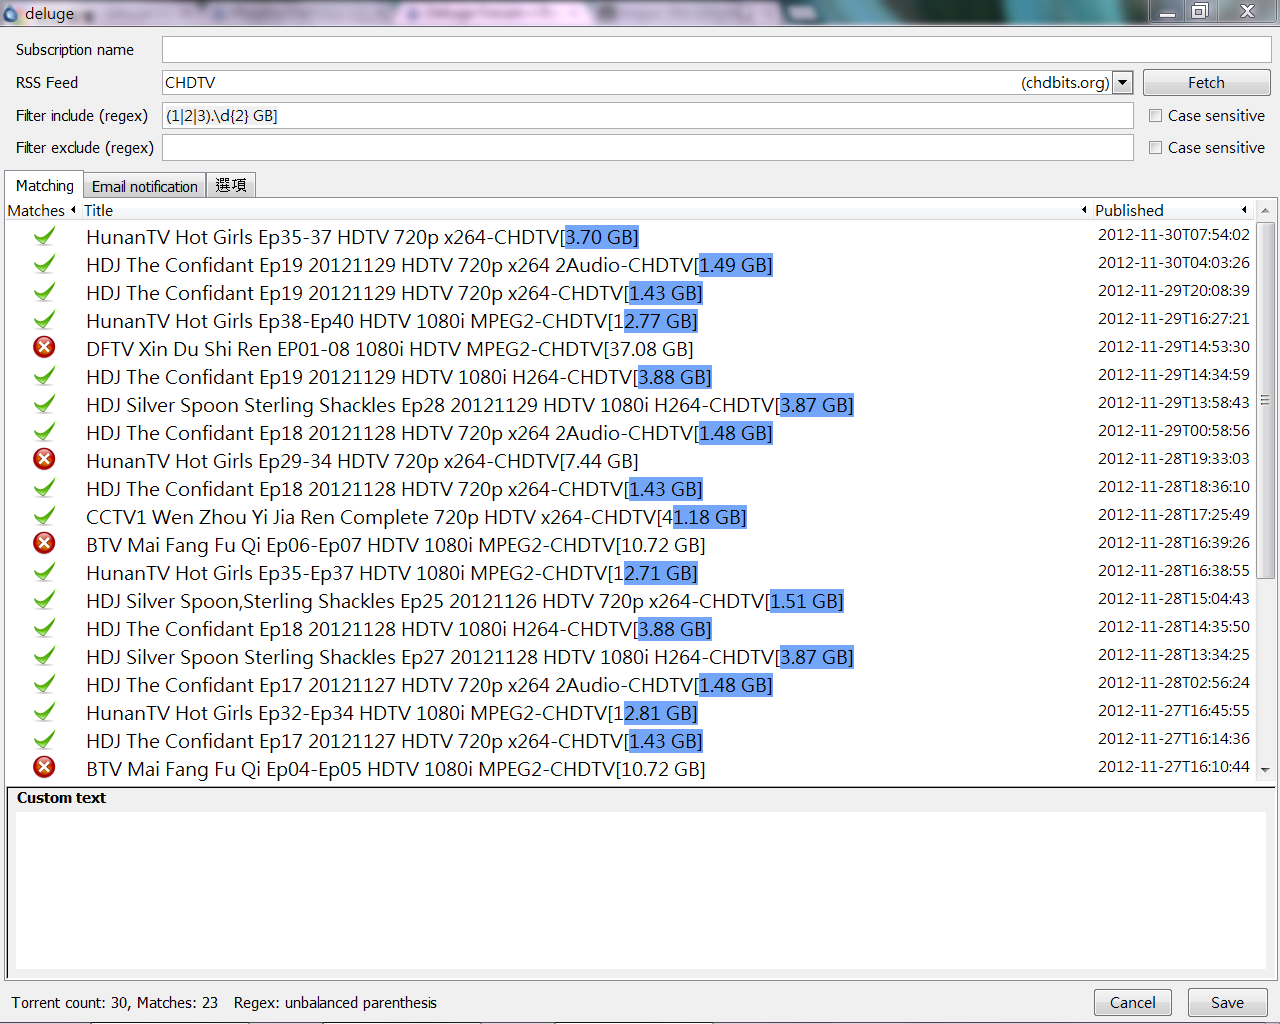
Task: Open the Email notification tab
Action: coord(144,187)
